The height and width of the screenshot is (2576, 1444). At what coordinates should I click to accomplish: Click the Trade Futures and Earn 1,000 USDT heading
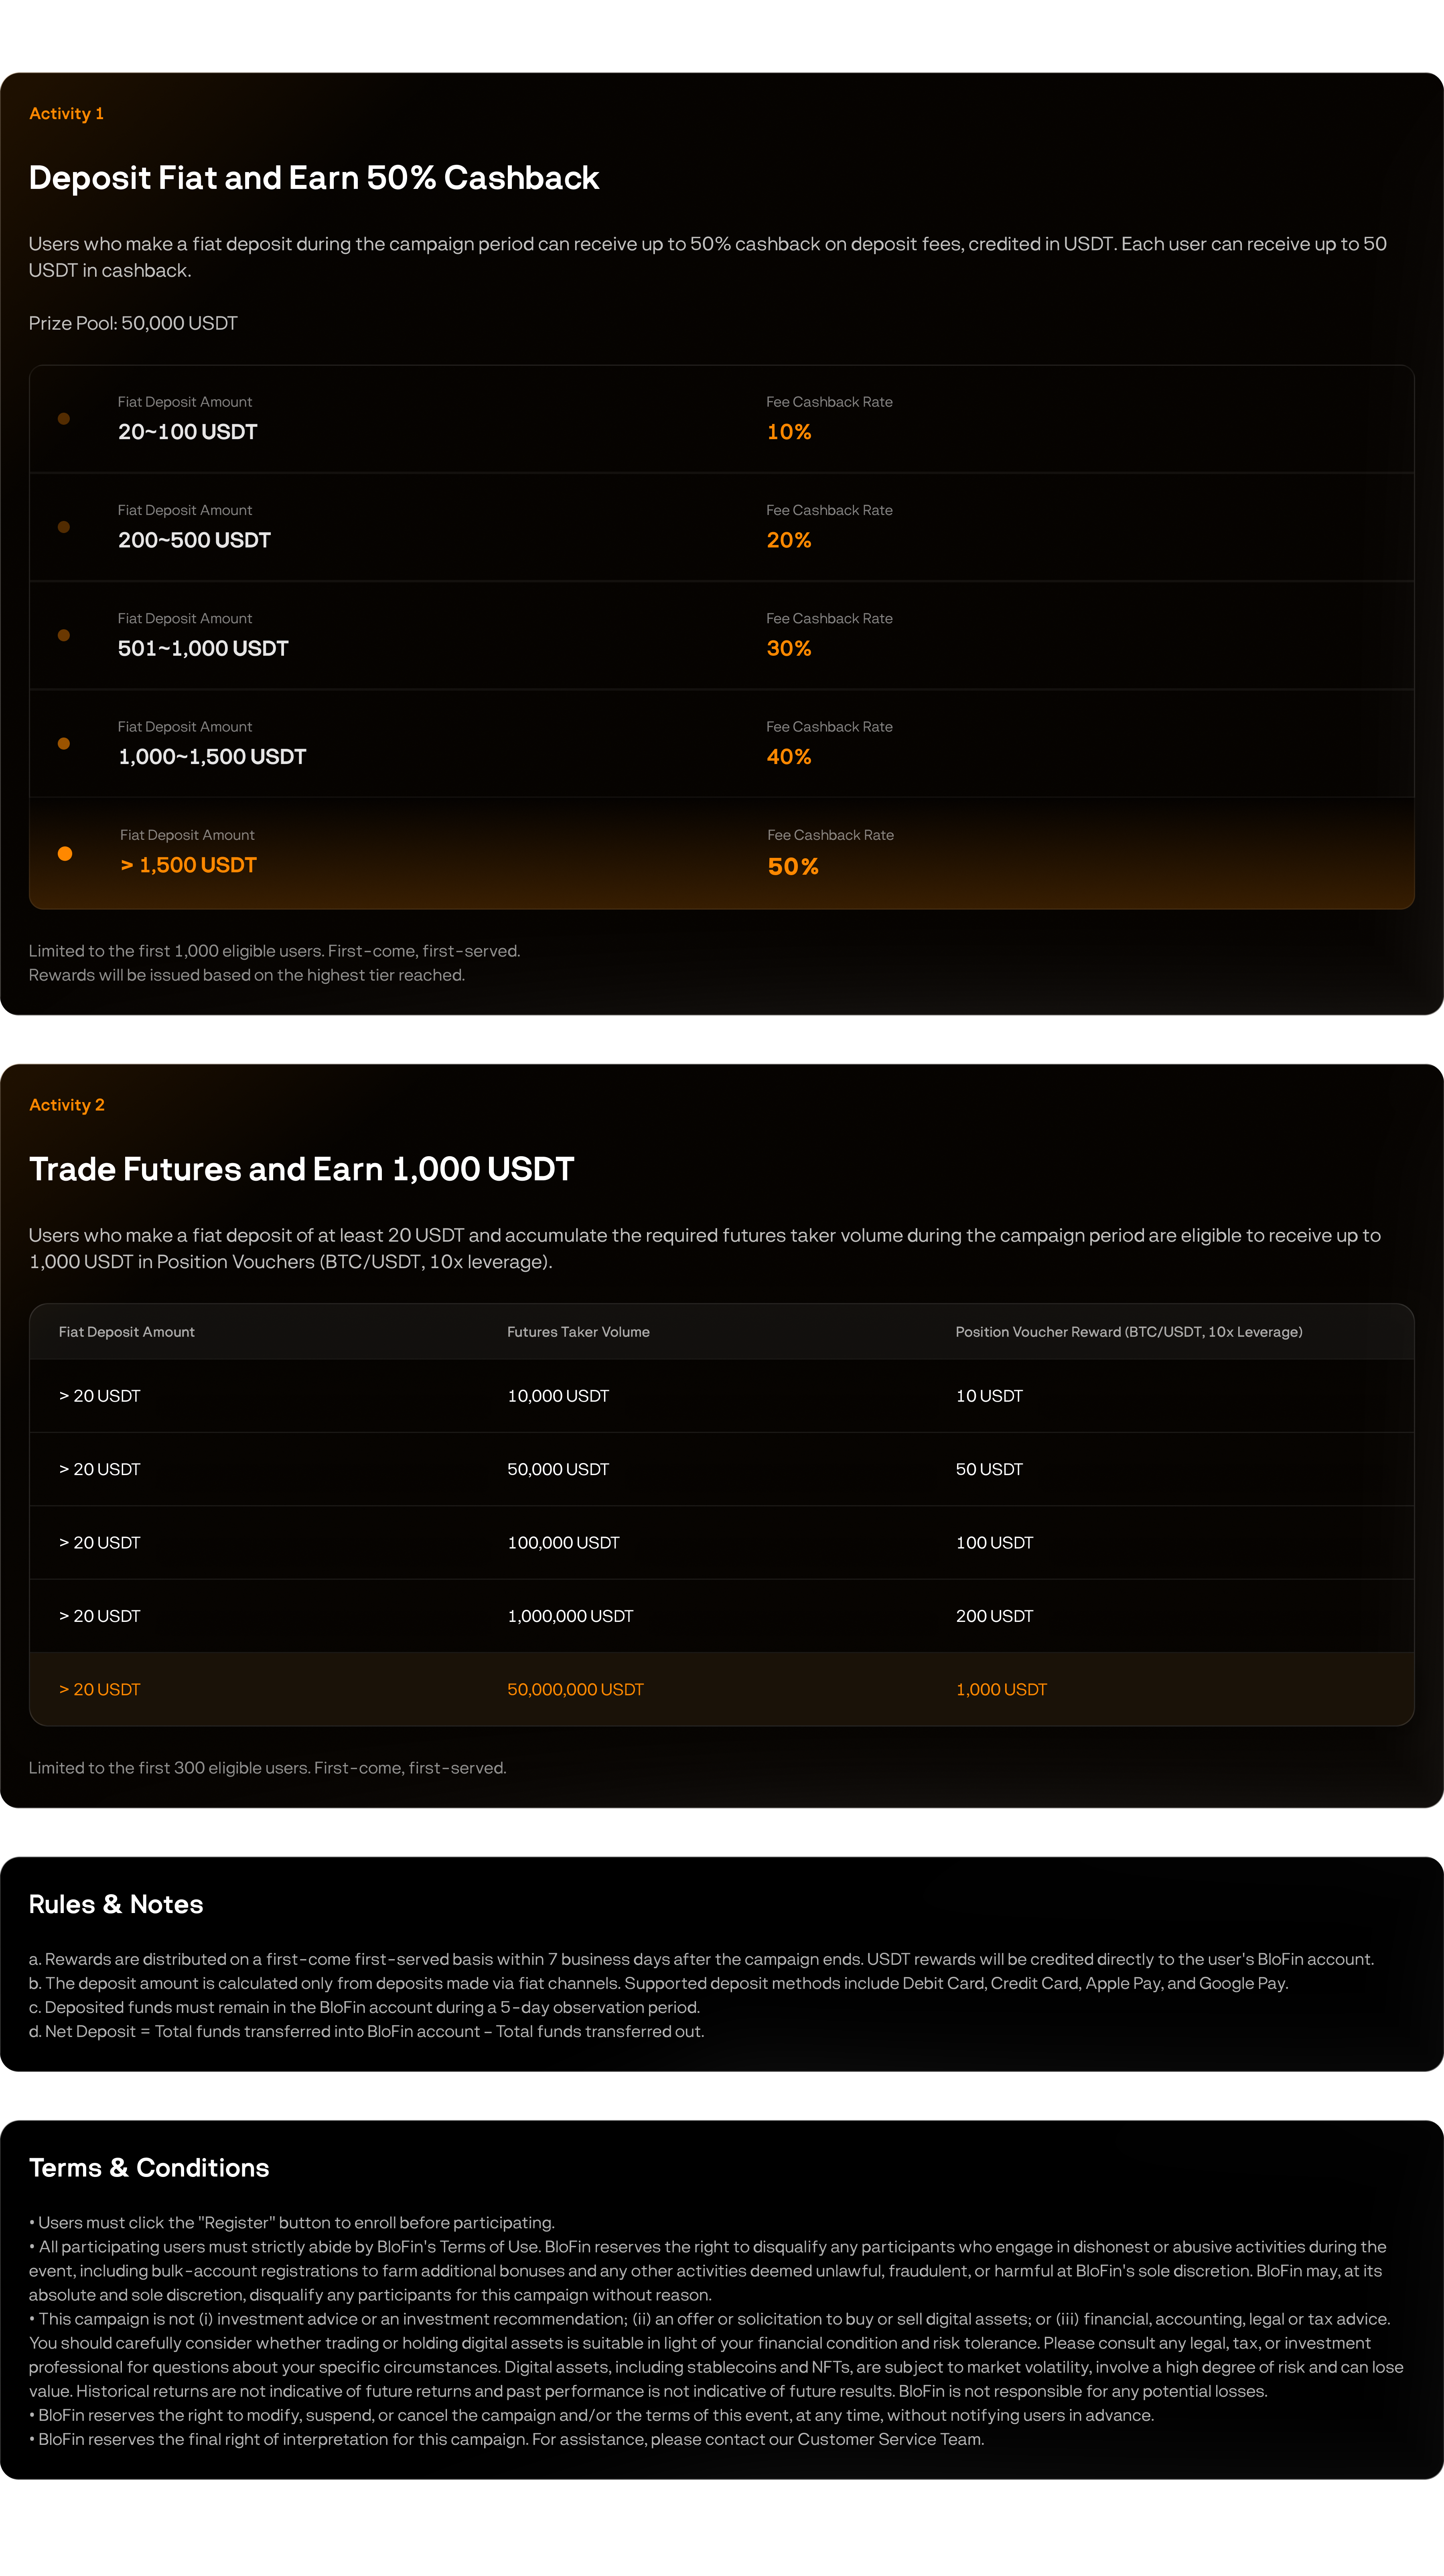(301, 1169)
